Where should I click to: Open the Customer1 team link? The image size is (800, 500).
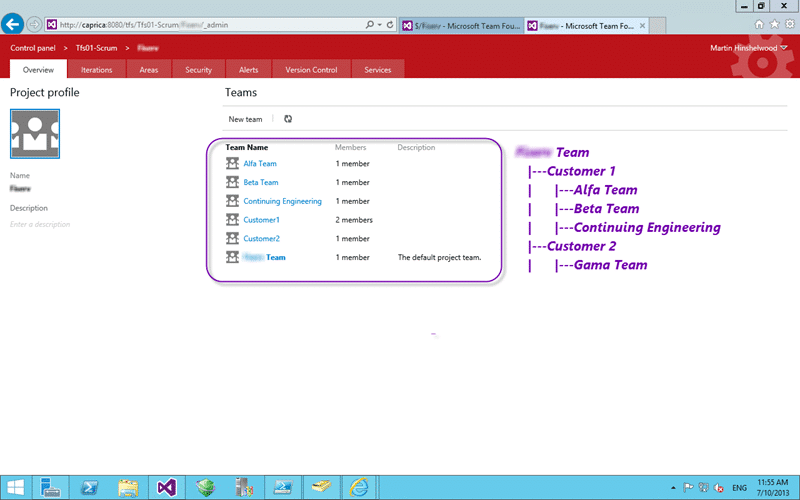[x=261, y=220]
